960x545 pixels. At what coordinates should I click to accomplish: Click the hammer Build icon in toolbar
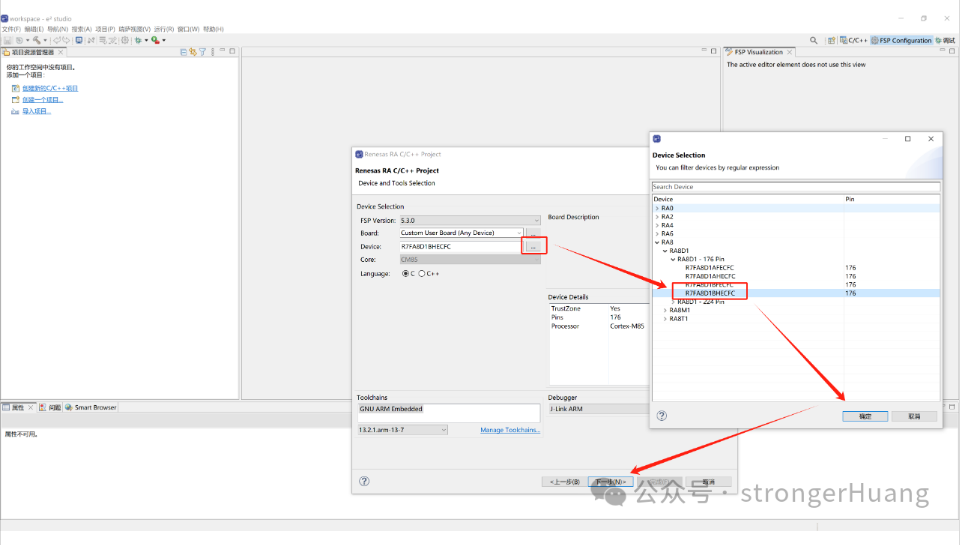37,40
